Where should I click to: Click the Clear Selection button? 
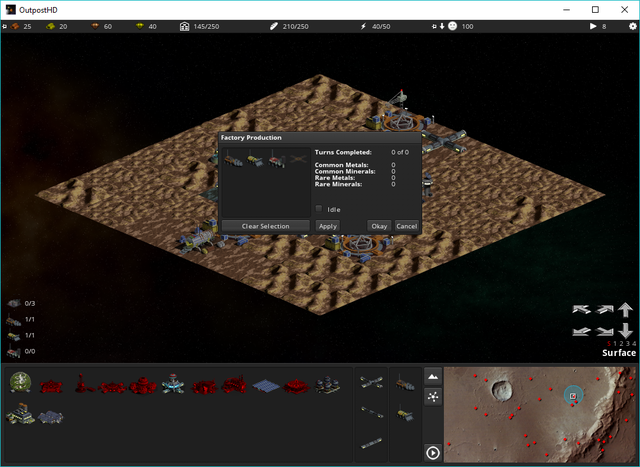(x=266, y=226)
